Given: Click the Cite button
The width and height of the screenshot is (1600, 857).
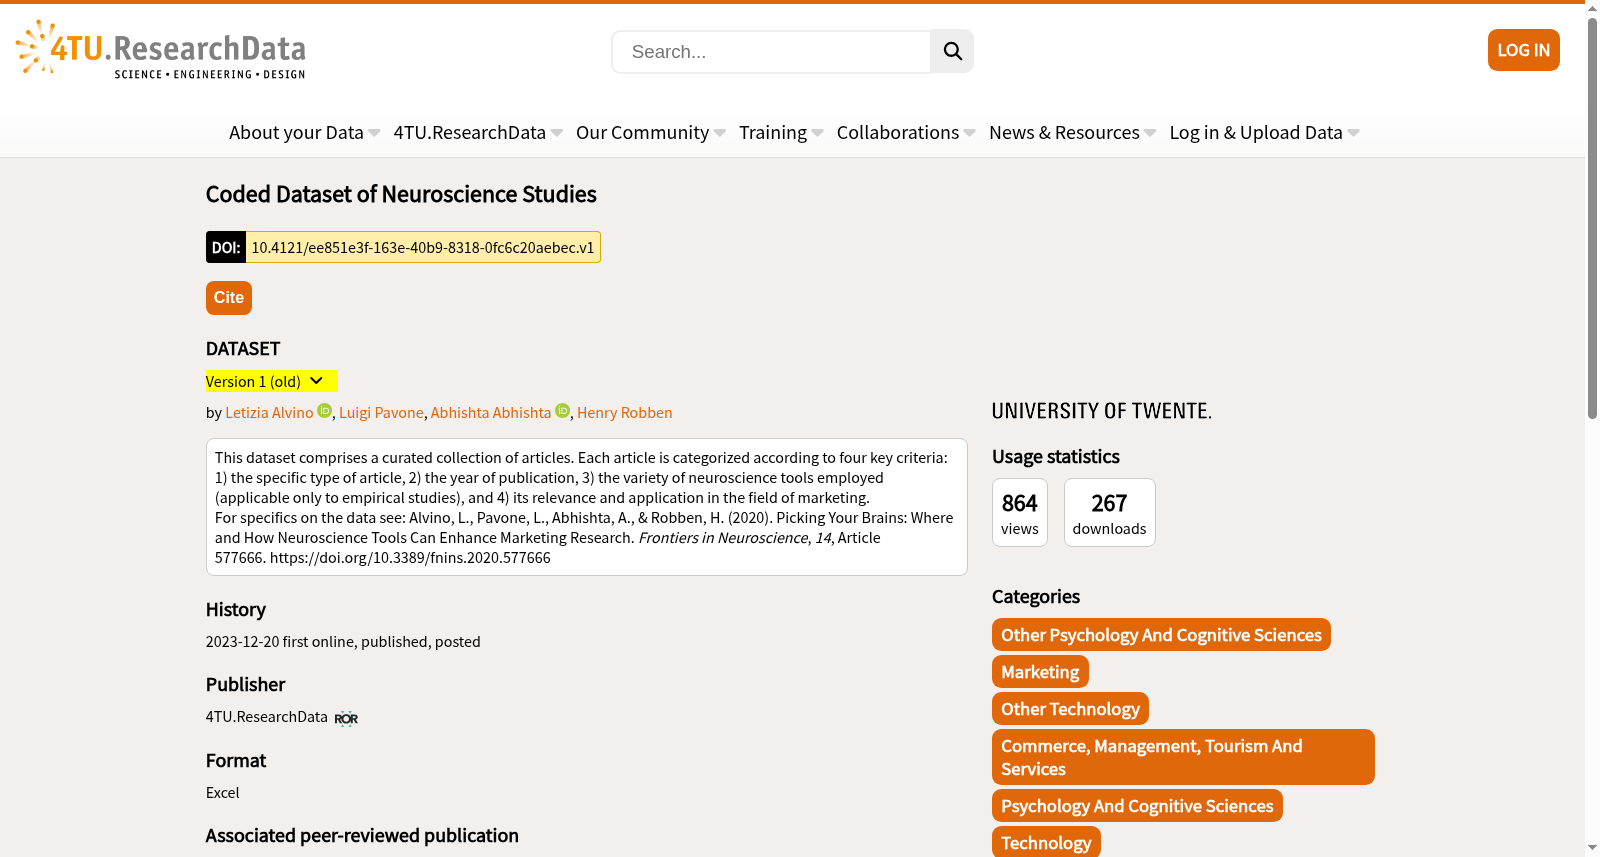Looking at the screenshot, I should tap(229, 298).
